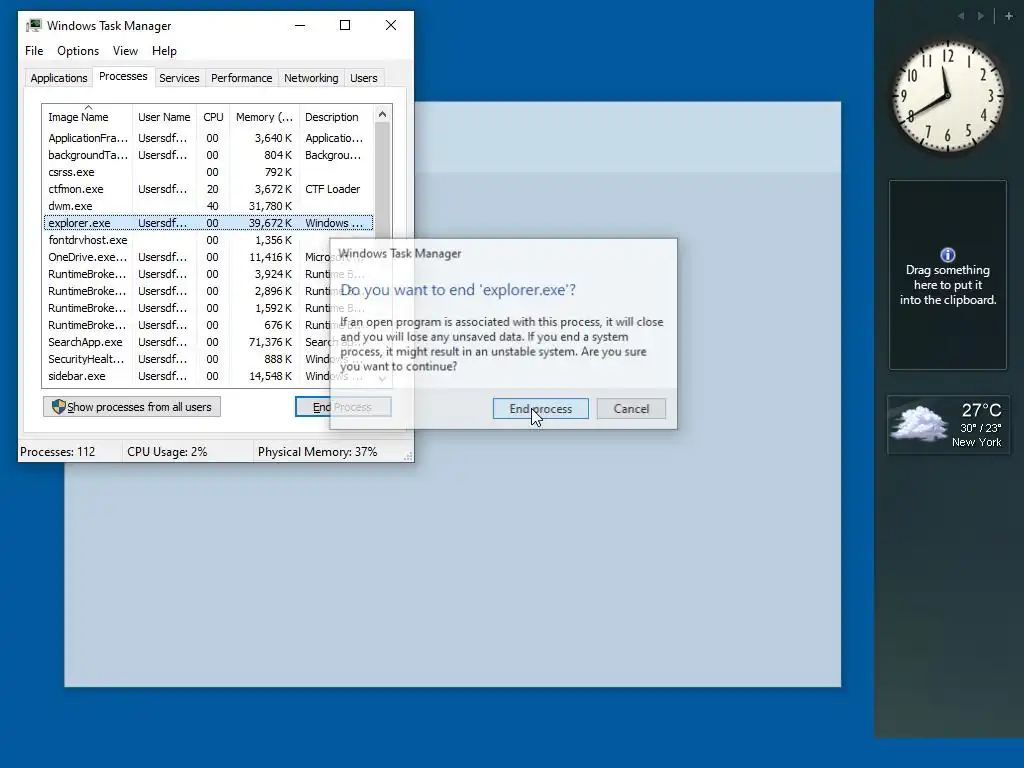This screenshot has height=768, width=1024.
Task: Select the explorer.exe process row
Action: coord(208,223)
